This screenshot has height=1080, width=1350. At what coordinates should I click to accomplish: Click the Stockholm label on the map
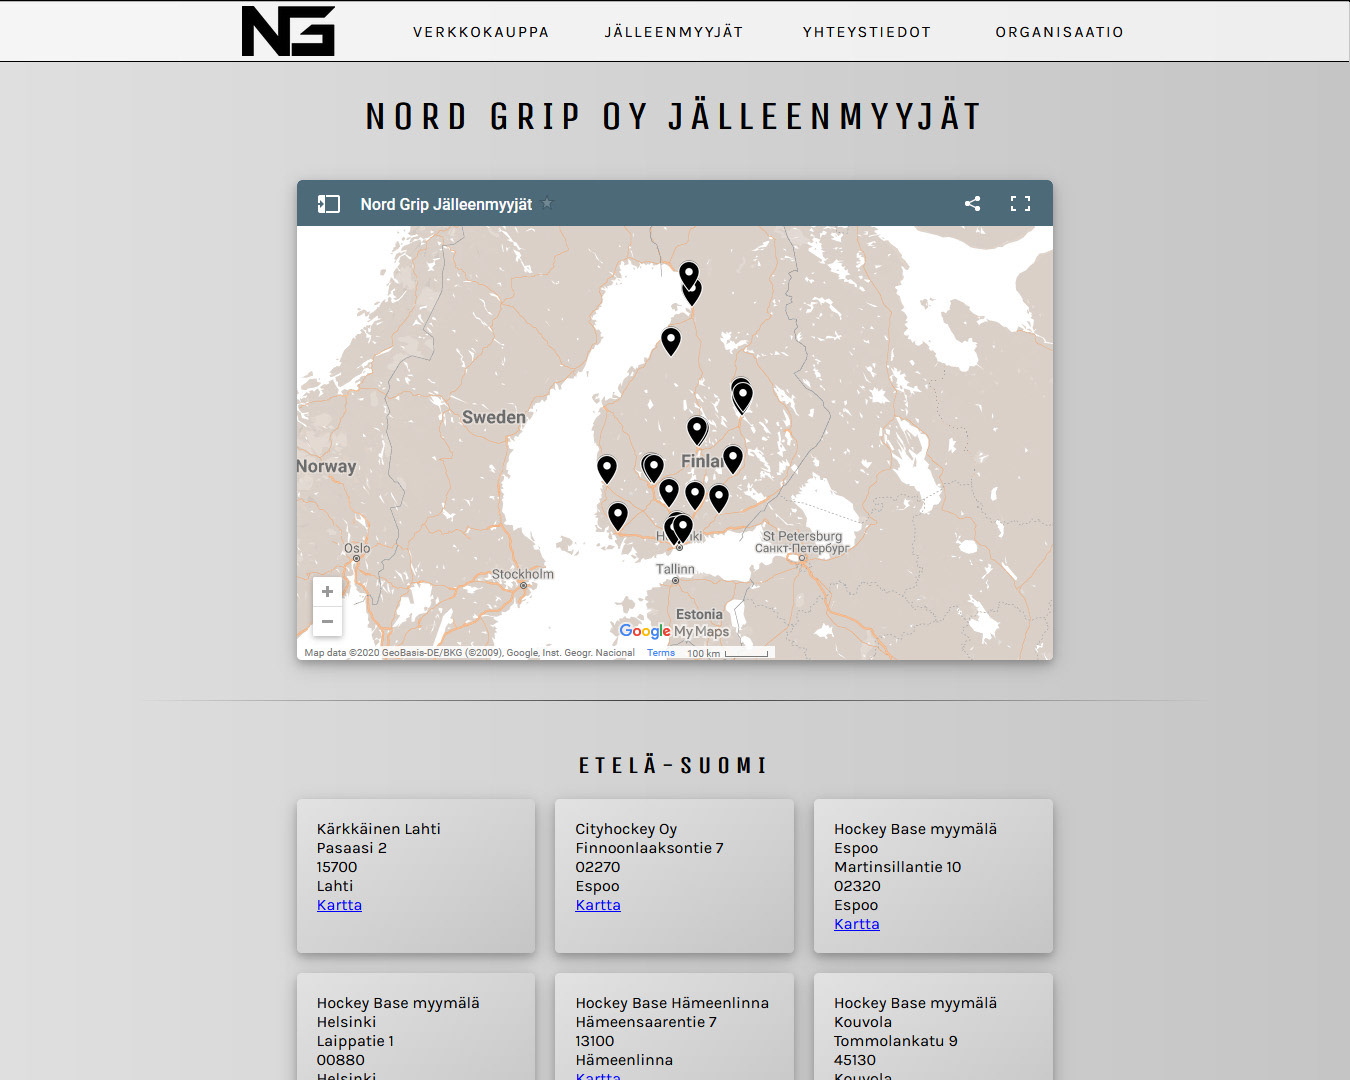[522, 574]
